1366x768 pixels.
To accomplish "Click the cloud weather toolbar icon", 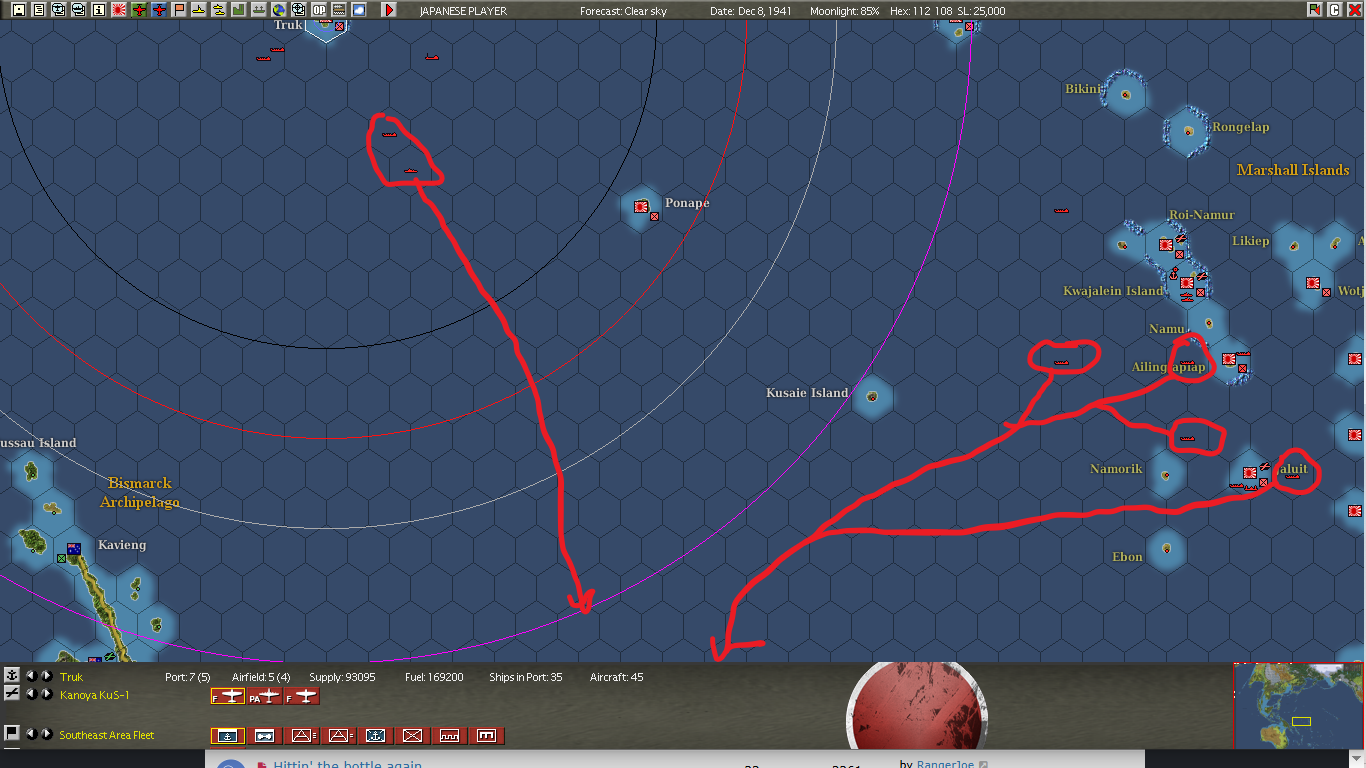I will [x=359, y=10].
